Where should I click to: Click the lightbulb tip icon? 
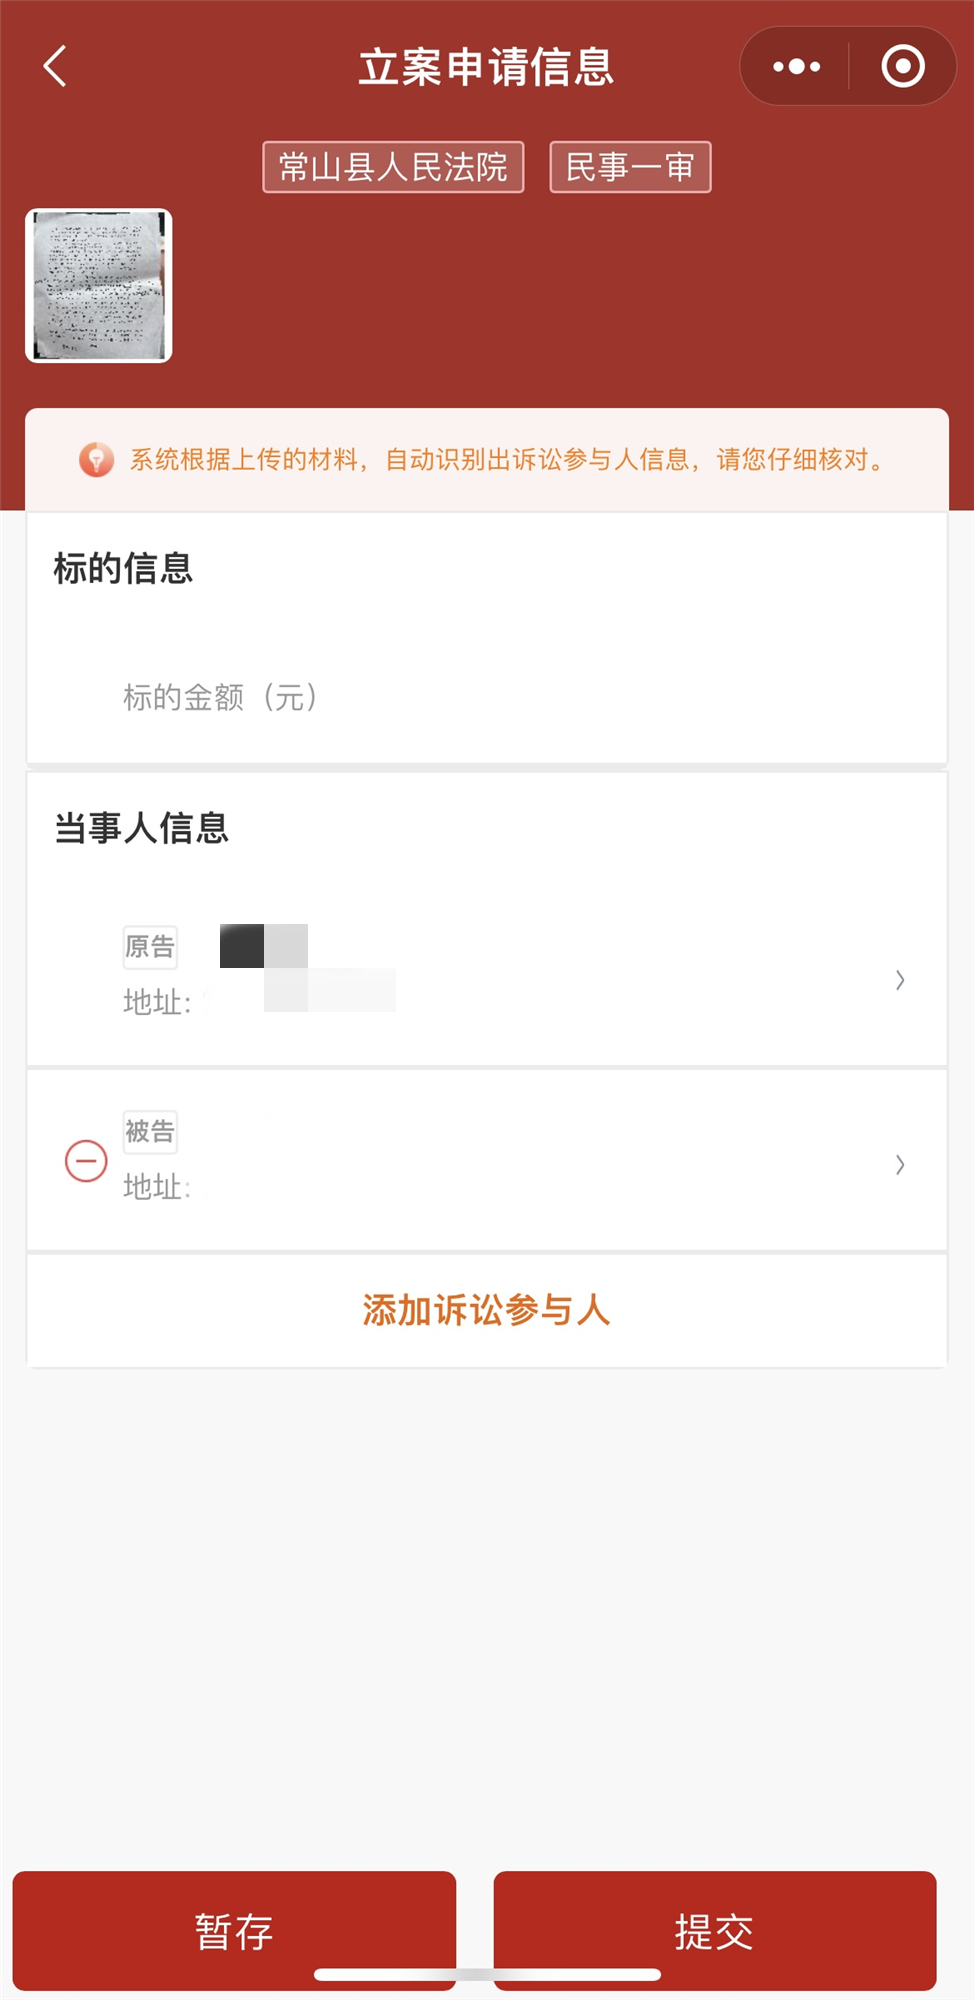[96, 460]
